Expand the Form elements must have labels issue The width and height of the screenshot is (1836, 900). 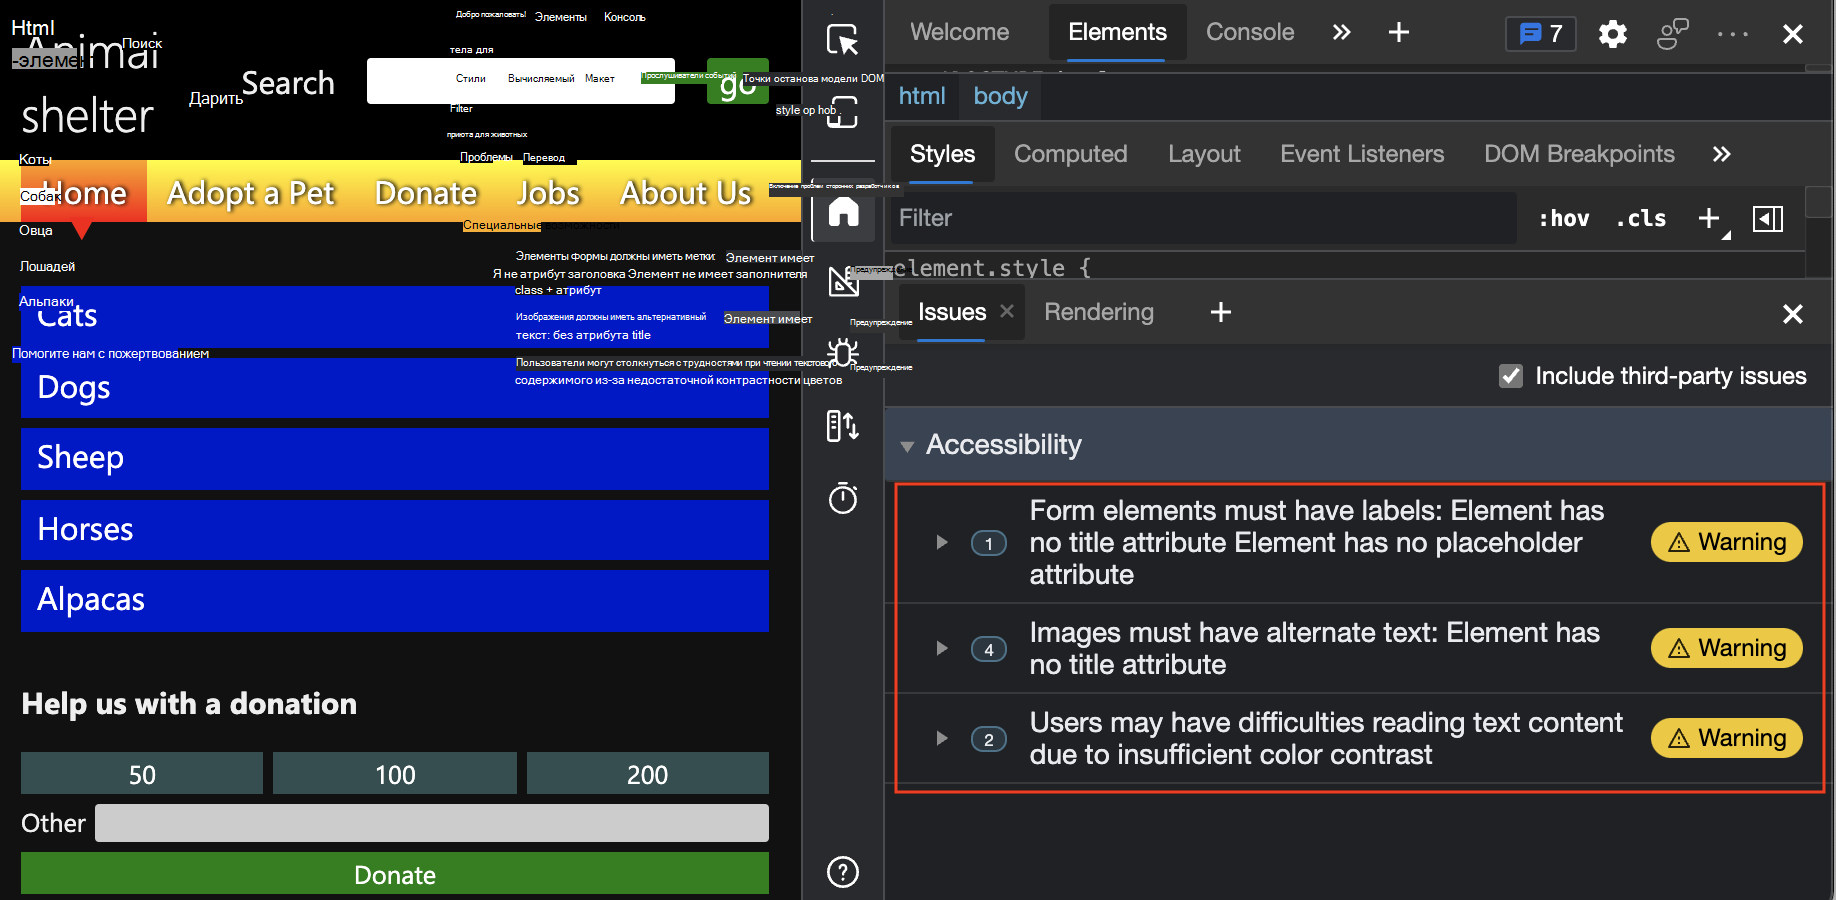[x=941, y=542]
